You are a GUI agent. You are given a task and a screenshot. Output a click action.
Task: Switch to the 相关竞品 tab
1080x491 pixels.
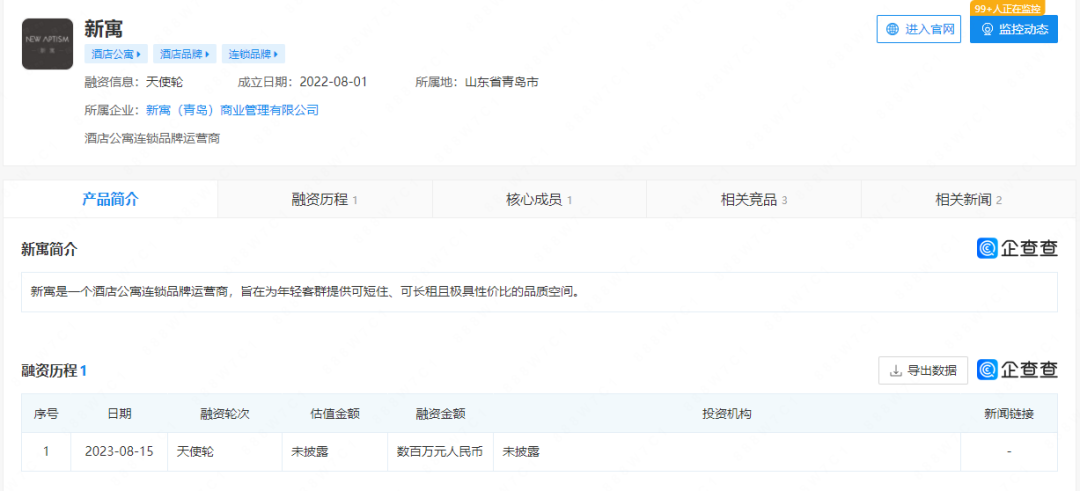(x=754, y=199)
